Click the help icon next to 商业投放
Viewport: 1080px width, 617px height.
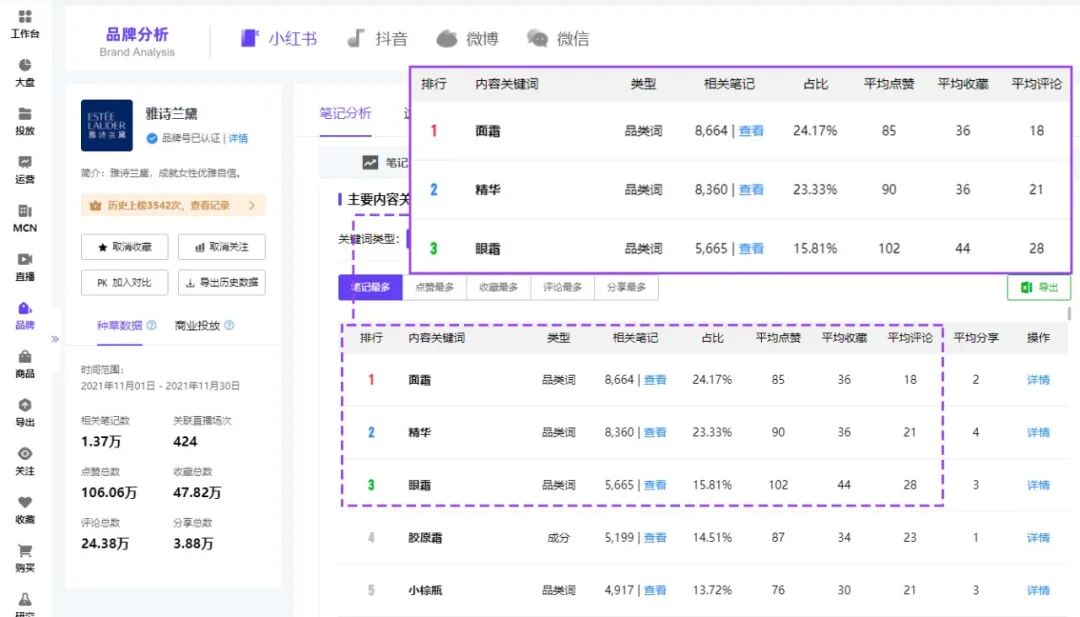(x=229, y=325)
